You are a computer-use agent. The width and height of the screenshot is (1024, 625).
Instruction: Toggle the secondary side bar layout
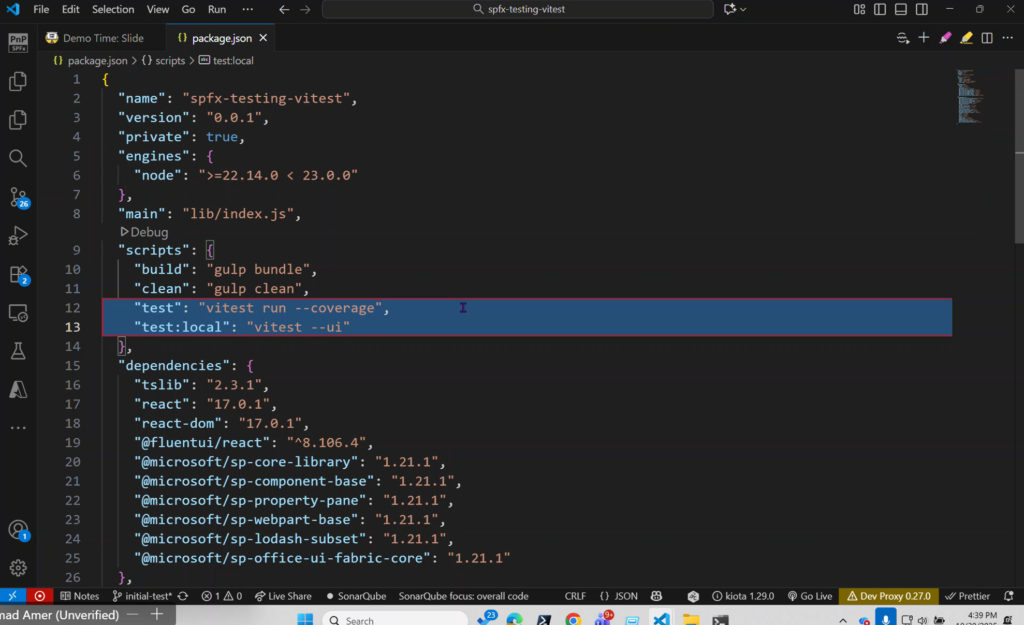923,9
